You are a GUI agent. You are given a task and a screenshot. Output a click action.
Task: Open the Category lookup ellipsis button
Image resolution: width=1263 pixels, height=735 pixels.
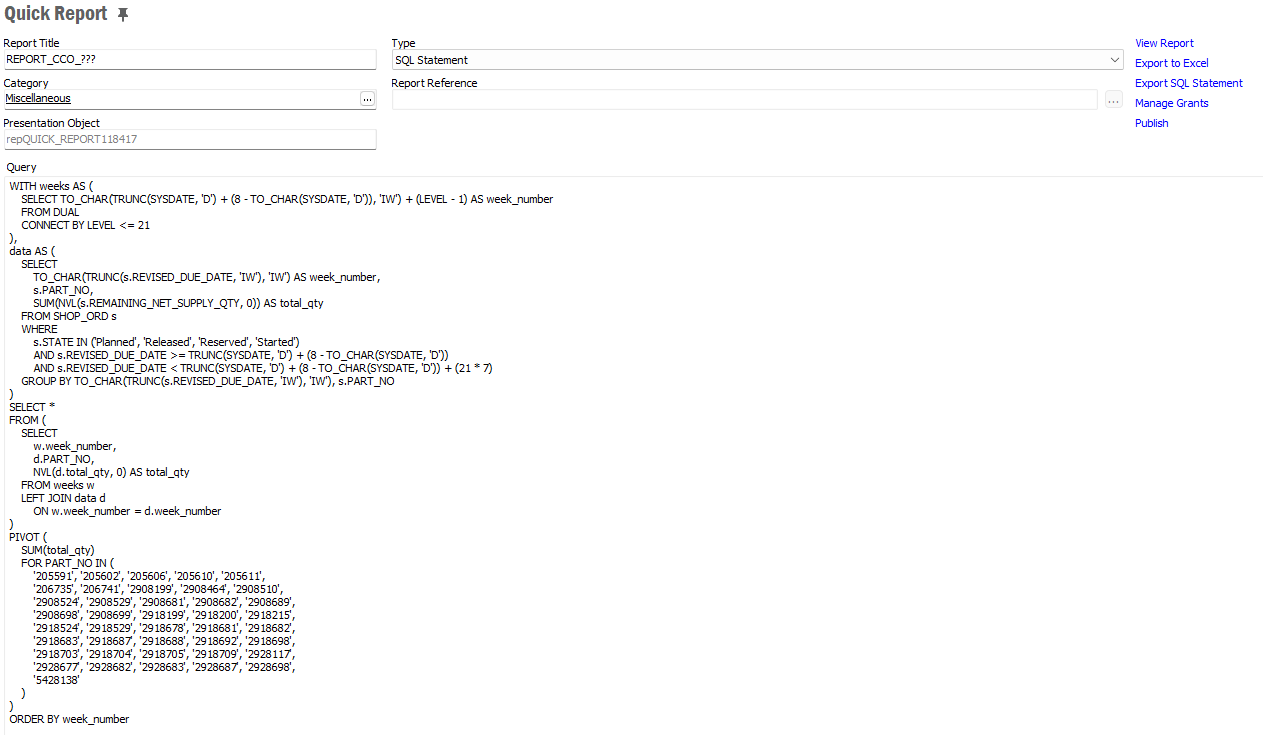pyautogui.click(x=368, y=99)
